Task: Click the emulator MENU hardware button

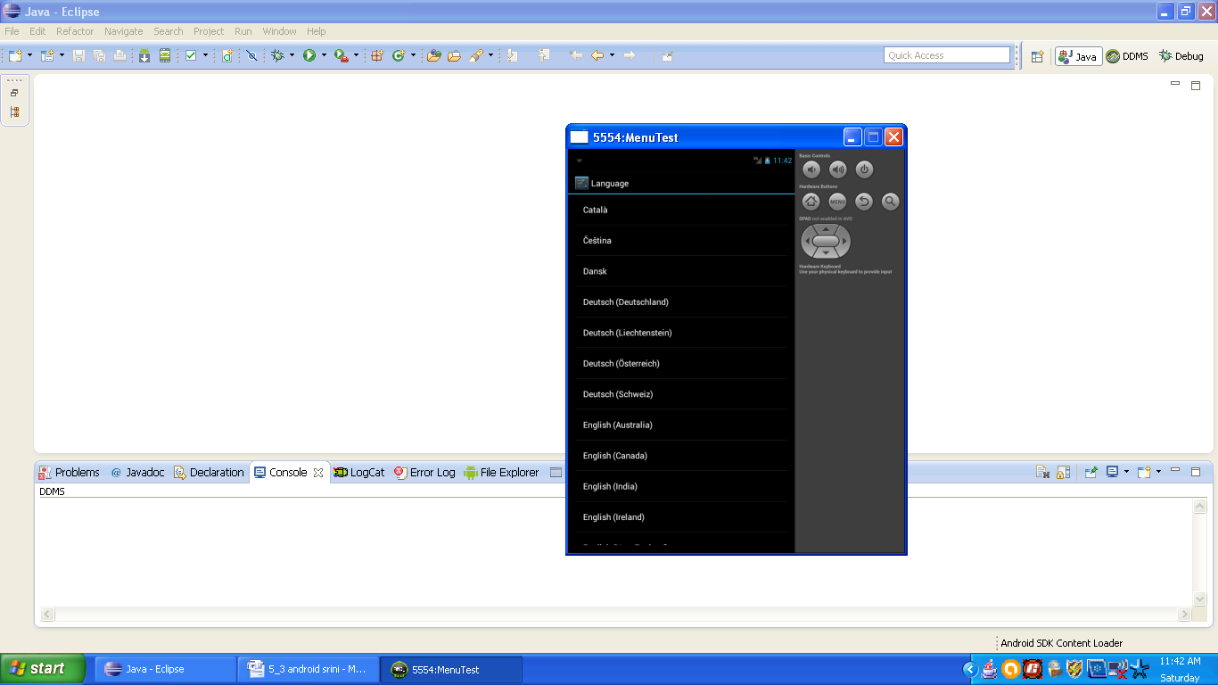Action: (838, 202)
